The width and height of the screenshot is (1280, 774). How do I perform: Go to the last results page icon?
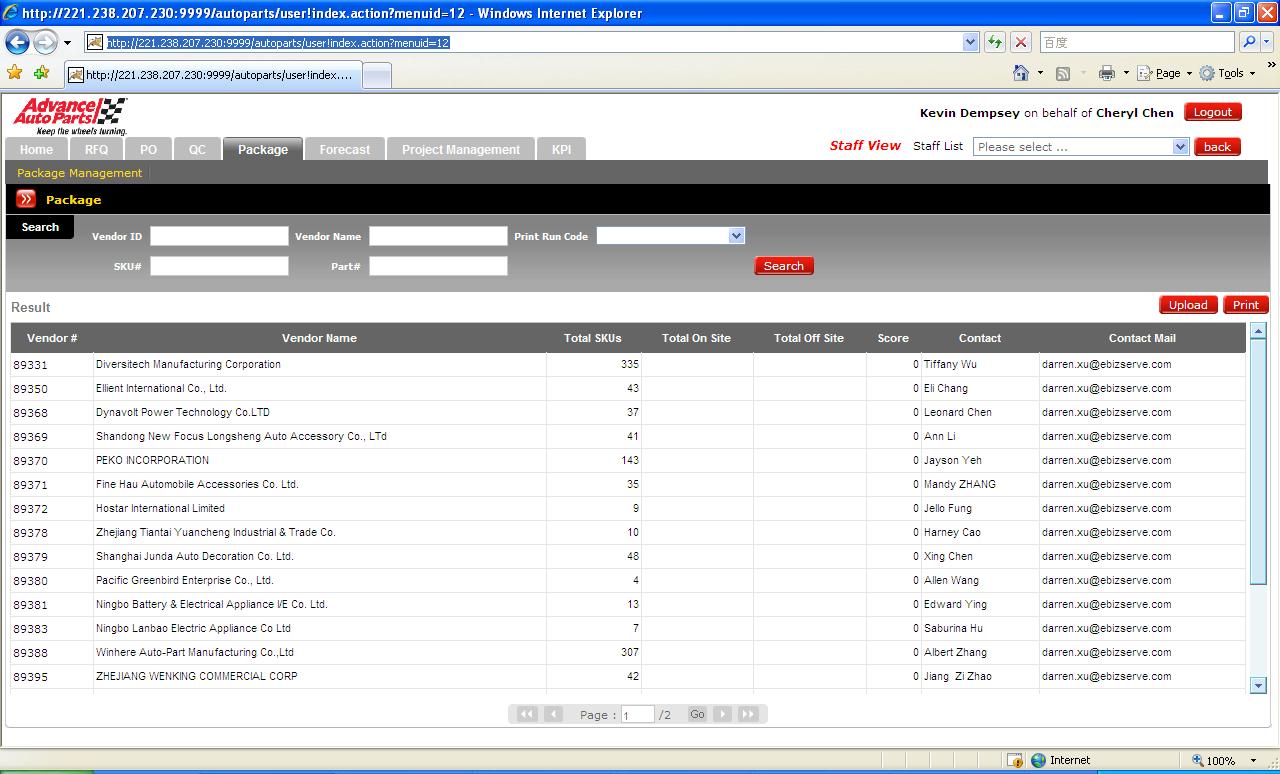[x=748, y=714]
